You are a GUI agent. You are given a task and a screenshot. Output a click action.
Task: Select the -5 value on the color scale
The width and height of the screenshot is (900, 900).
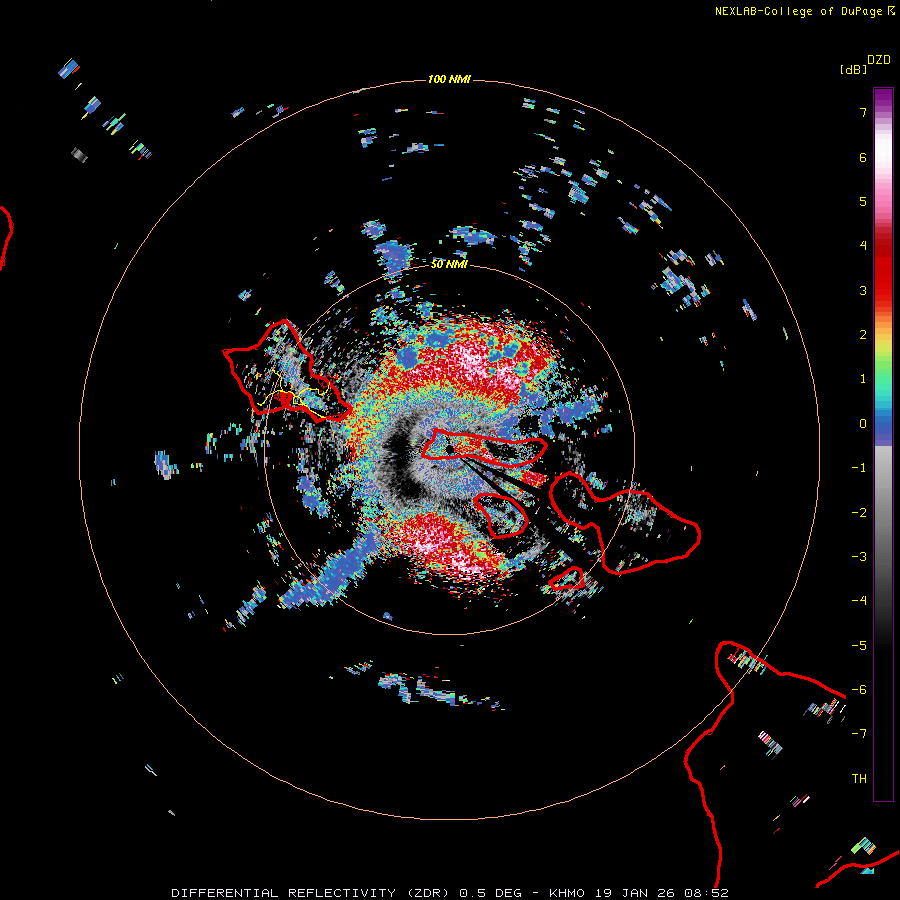(859, 646)
